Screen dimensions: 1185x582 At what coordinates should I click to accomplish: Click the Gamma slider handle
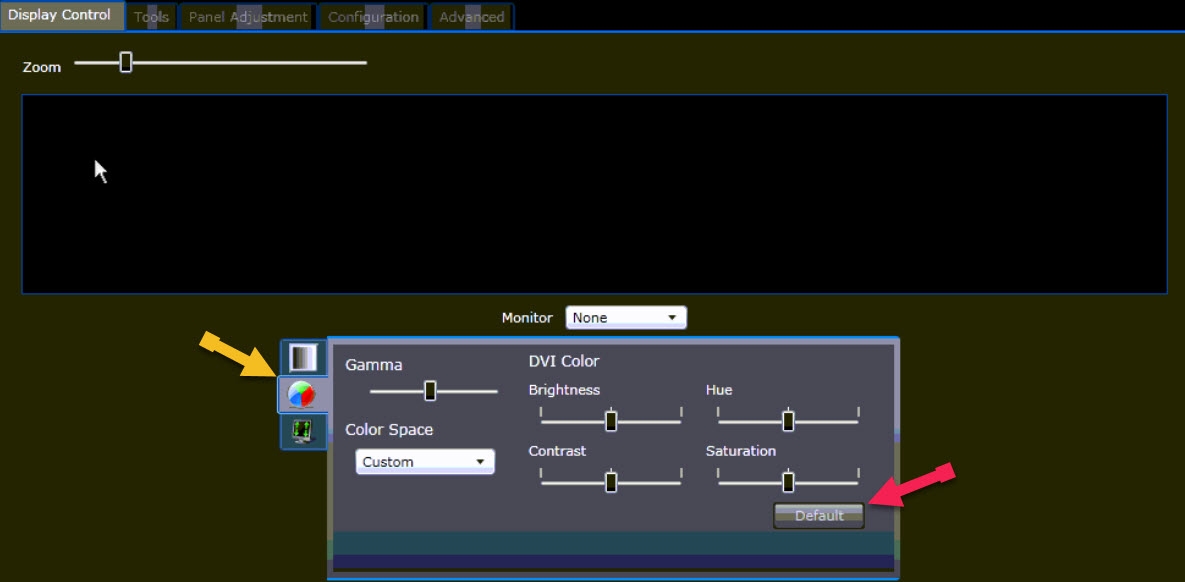pyautogui.click(x=430, y=391)
